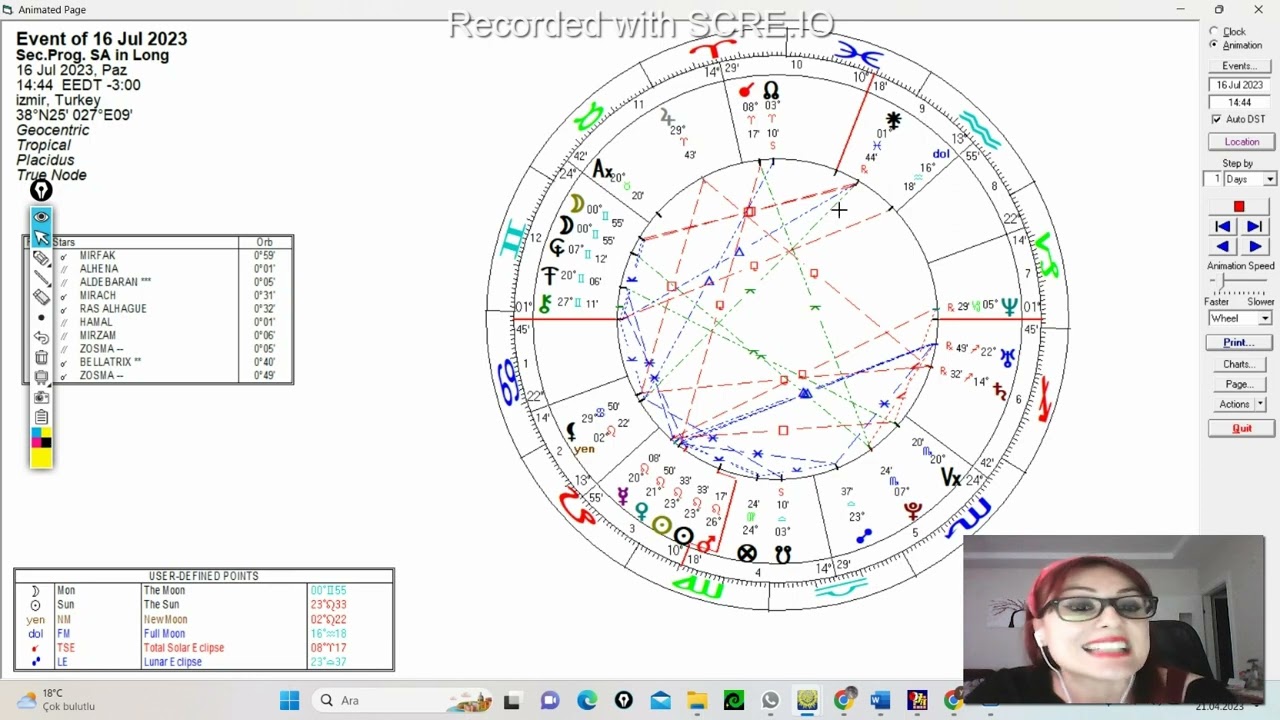Image resolution: width=1280 pixels, height=720 pixels.
Task: Select the highlighter marker tool
Action: point(41,257)
